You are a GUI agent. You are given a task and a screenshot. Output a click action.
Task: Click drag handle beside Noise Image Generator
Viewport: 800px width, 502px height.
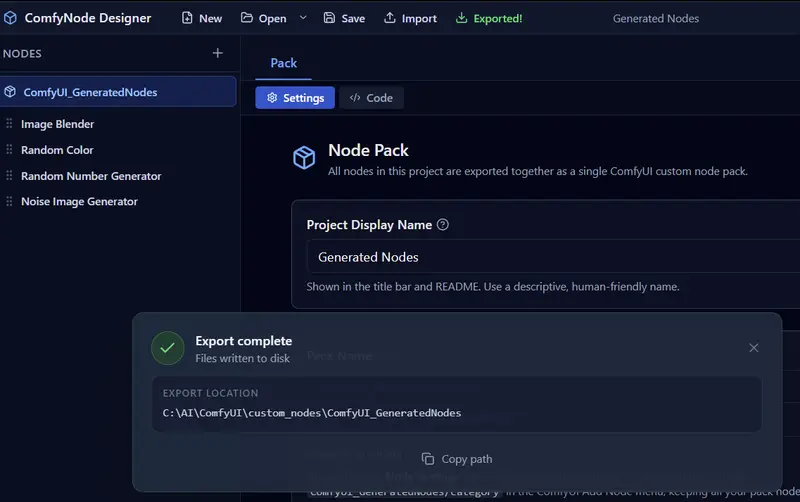9,201
